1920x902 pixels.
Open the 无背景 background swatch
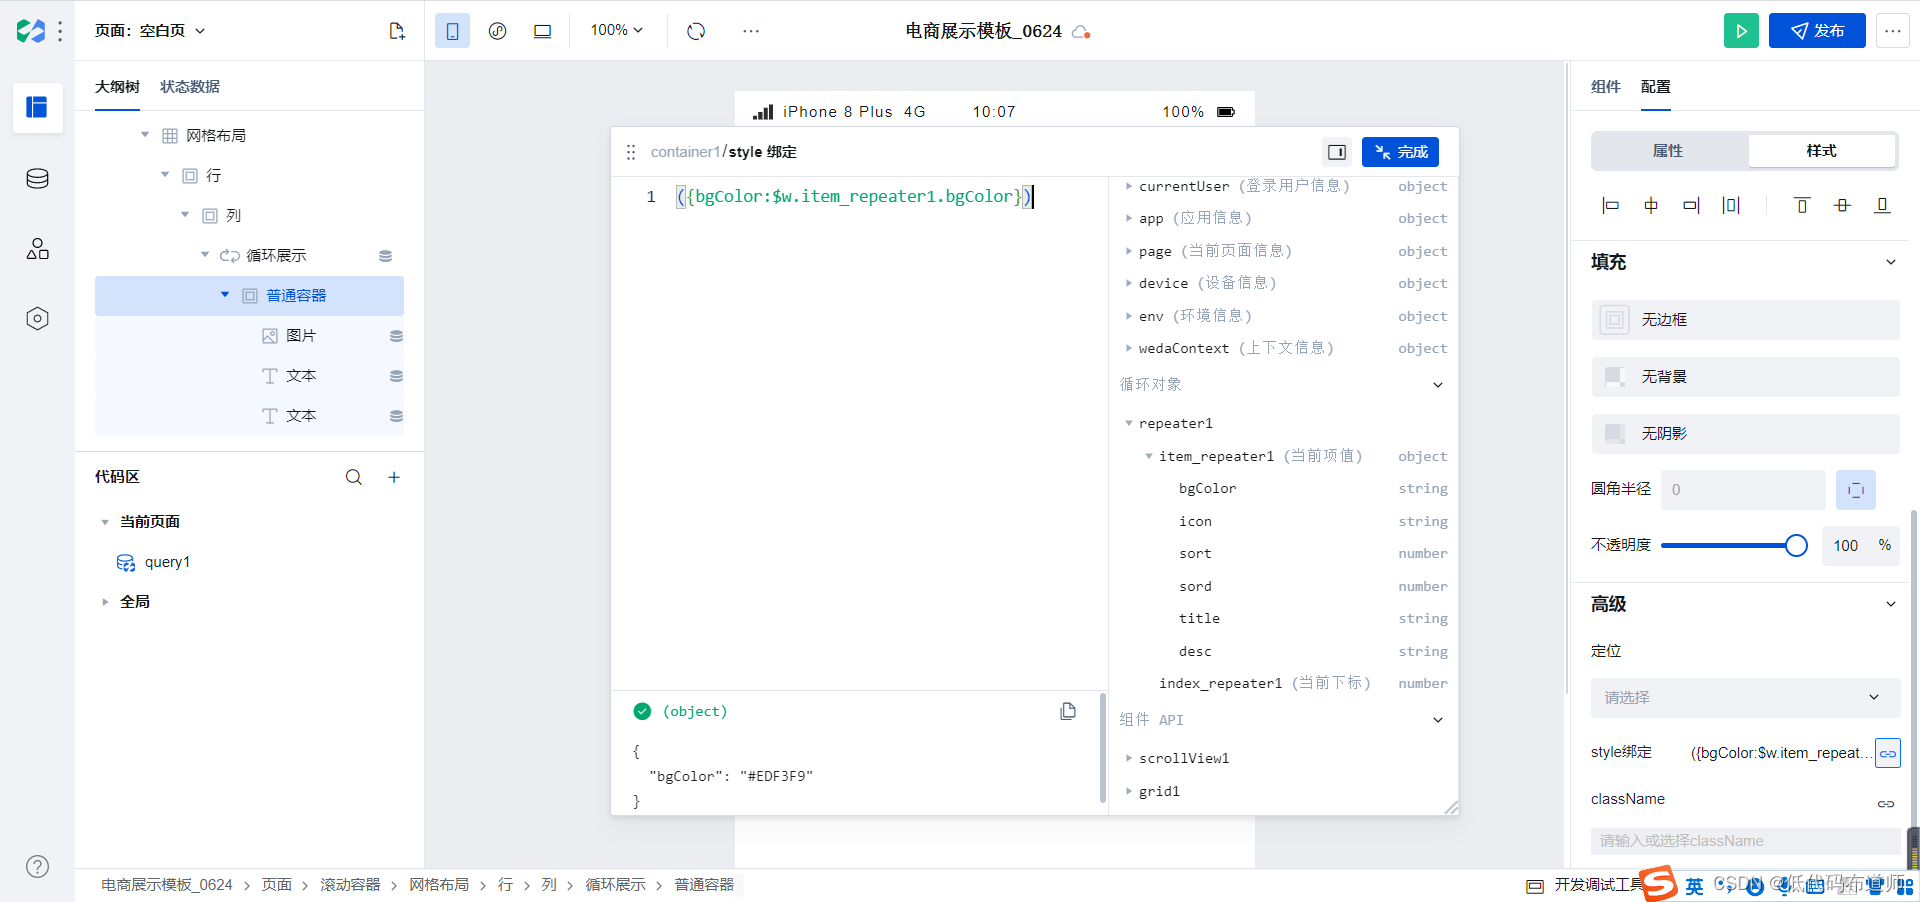click(x=1614, y=377)
